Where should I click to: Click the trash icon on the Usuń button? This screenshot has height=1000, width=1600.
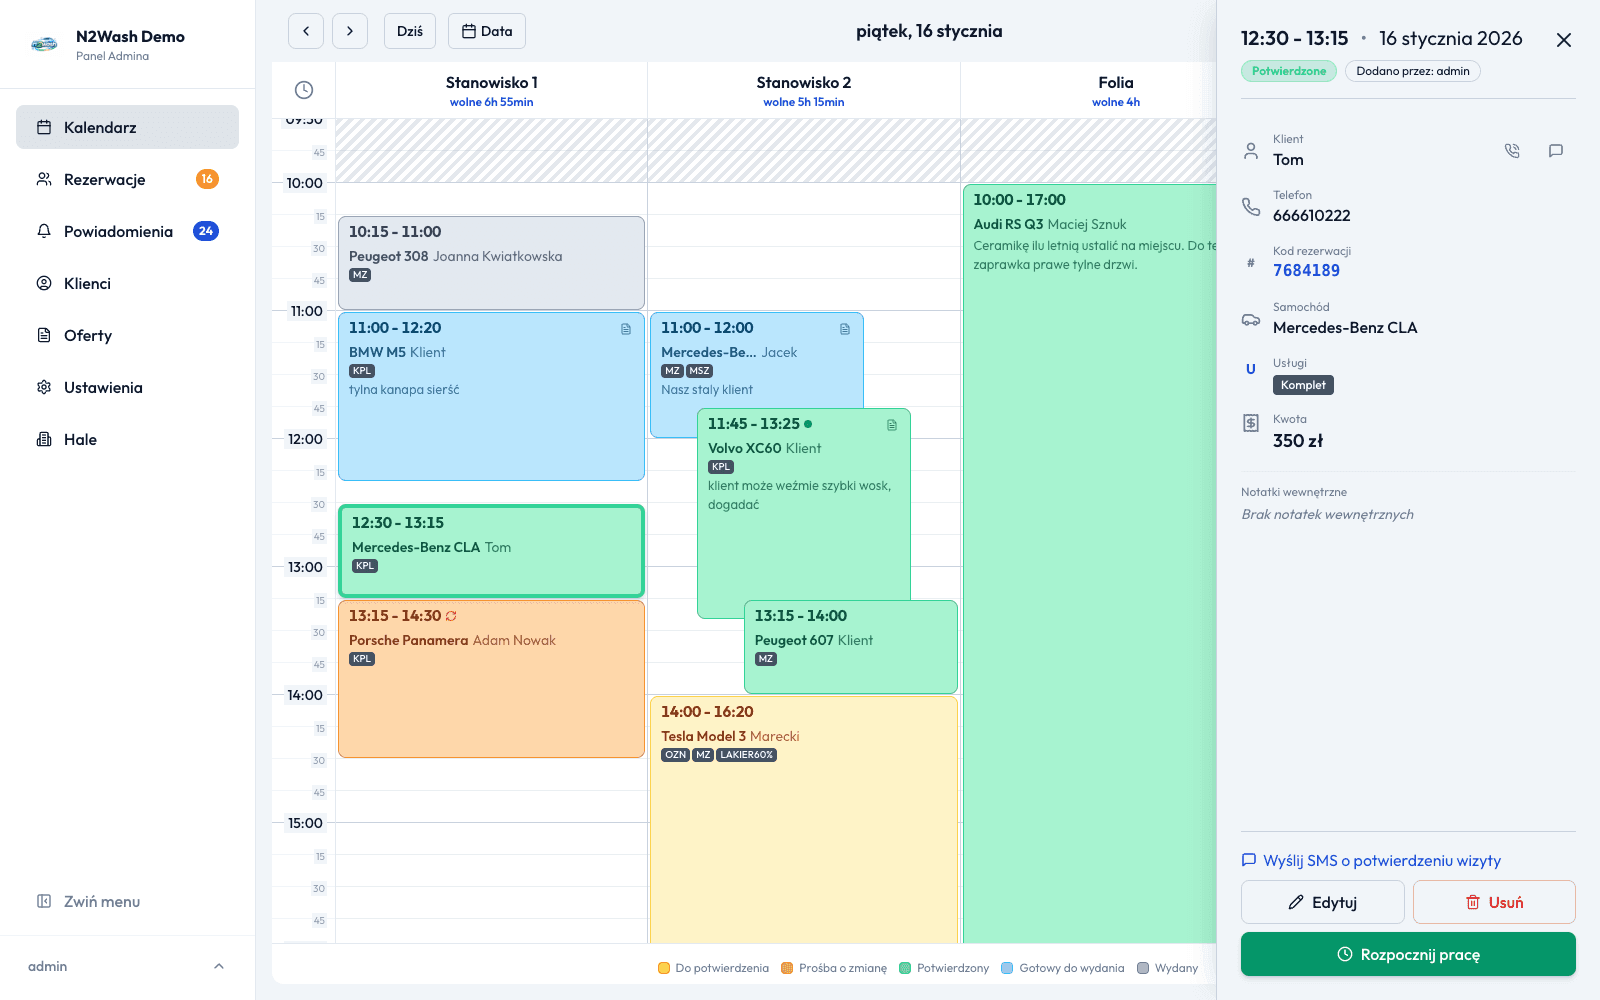coord(1472,901)
